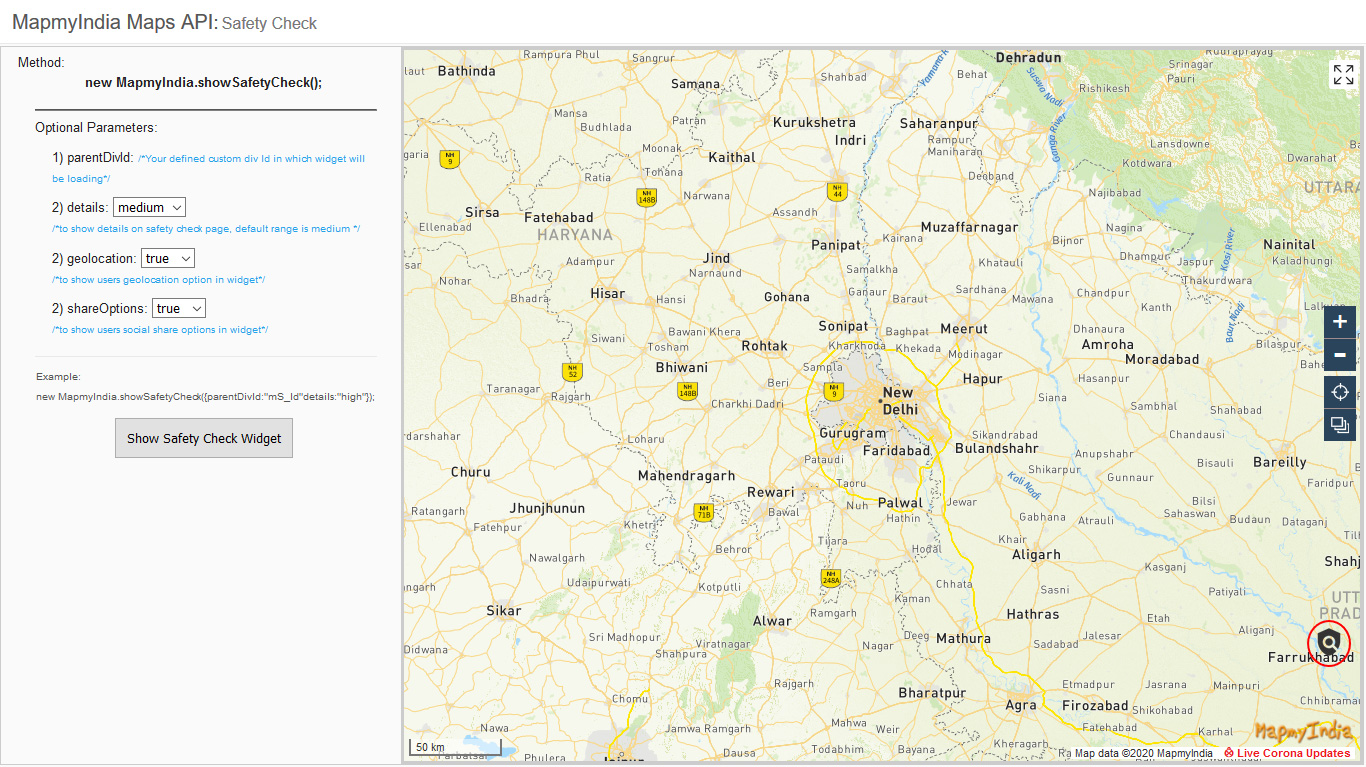Click the NH 71B highway shield near Rewari

coord(704,512)
